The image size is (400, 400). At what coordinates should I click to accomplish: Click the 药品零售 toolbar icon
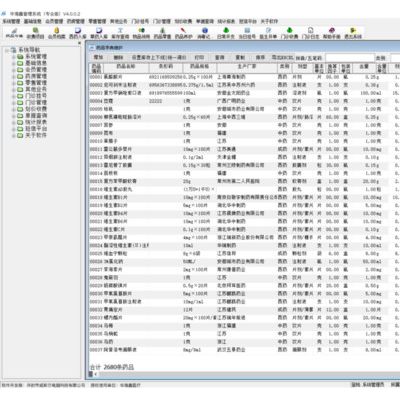(162, 33)
